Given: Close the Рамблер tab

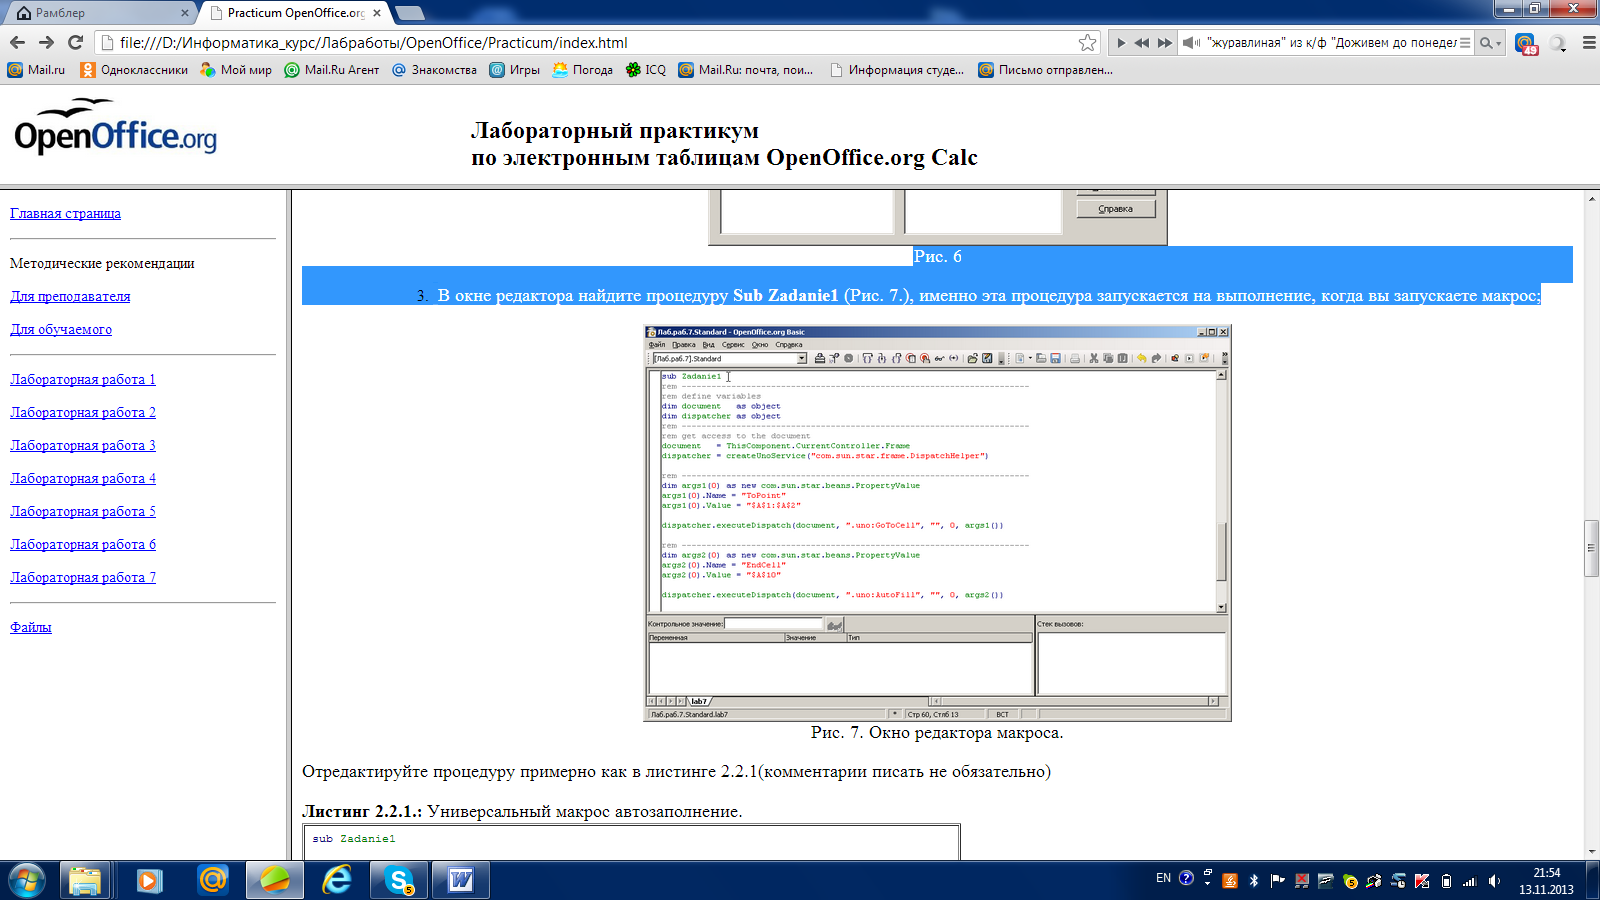Looking at the screenshot, I should click(x=185, y=13).
